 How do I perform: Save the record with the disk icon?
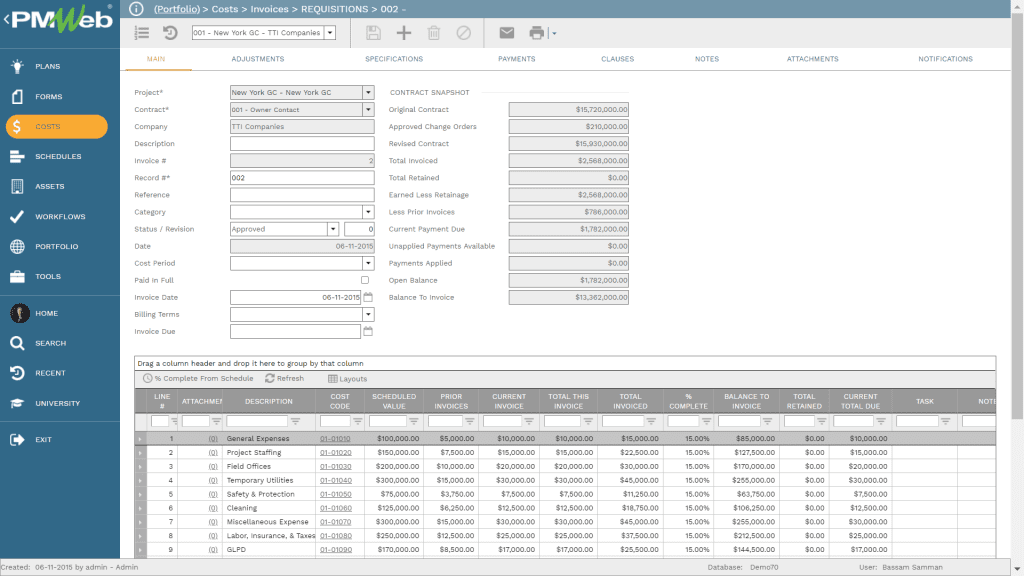click(373, 33)
